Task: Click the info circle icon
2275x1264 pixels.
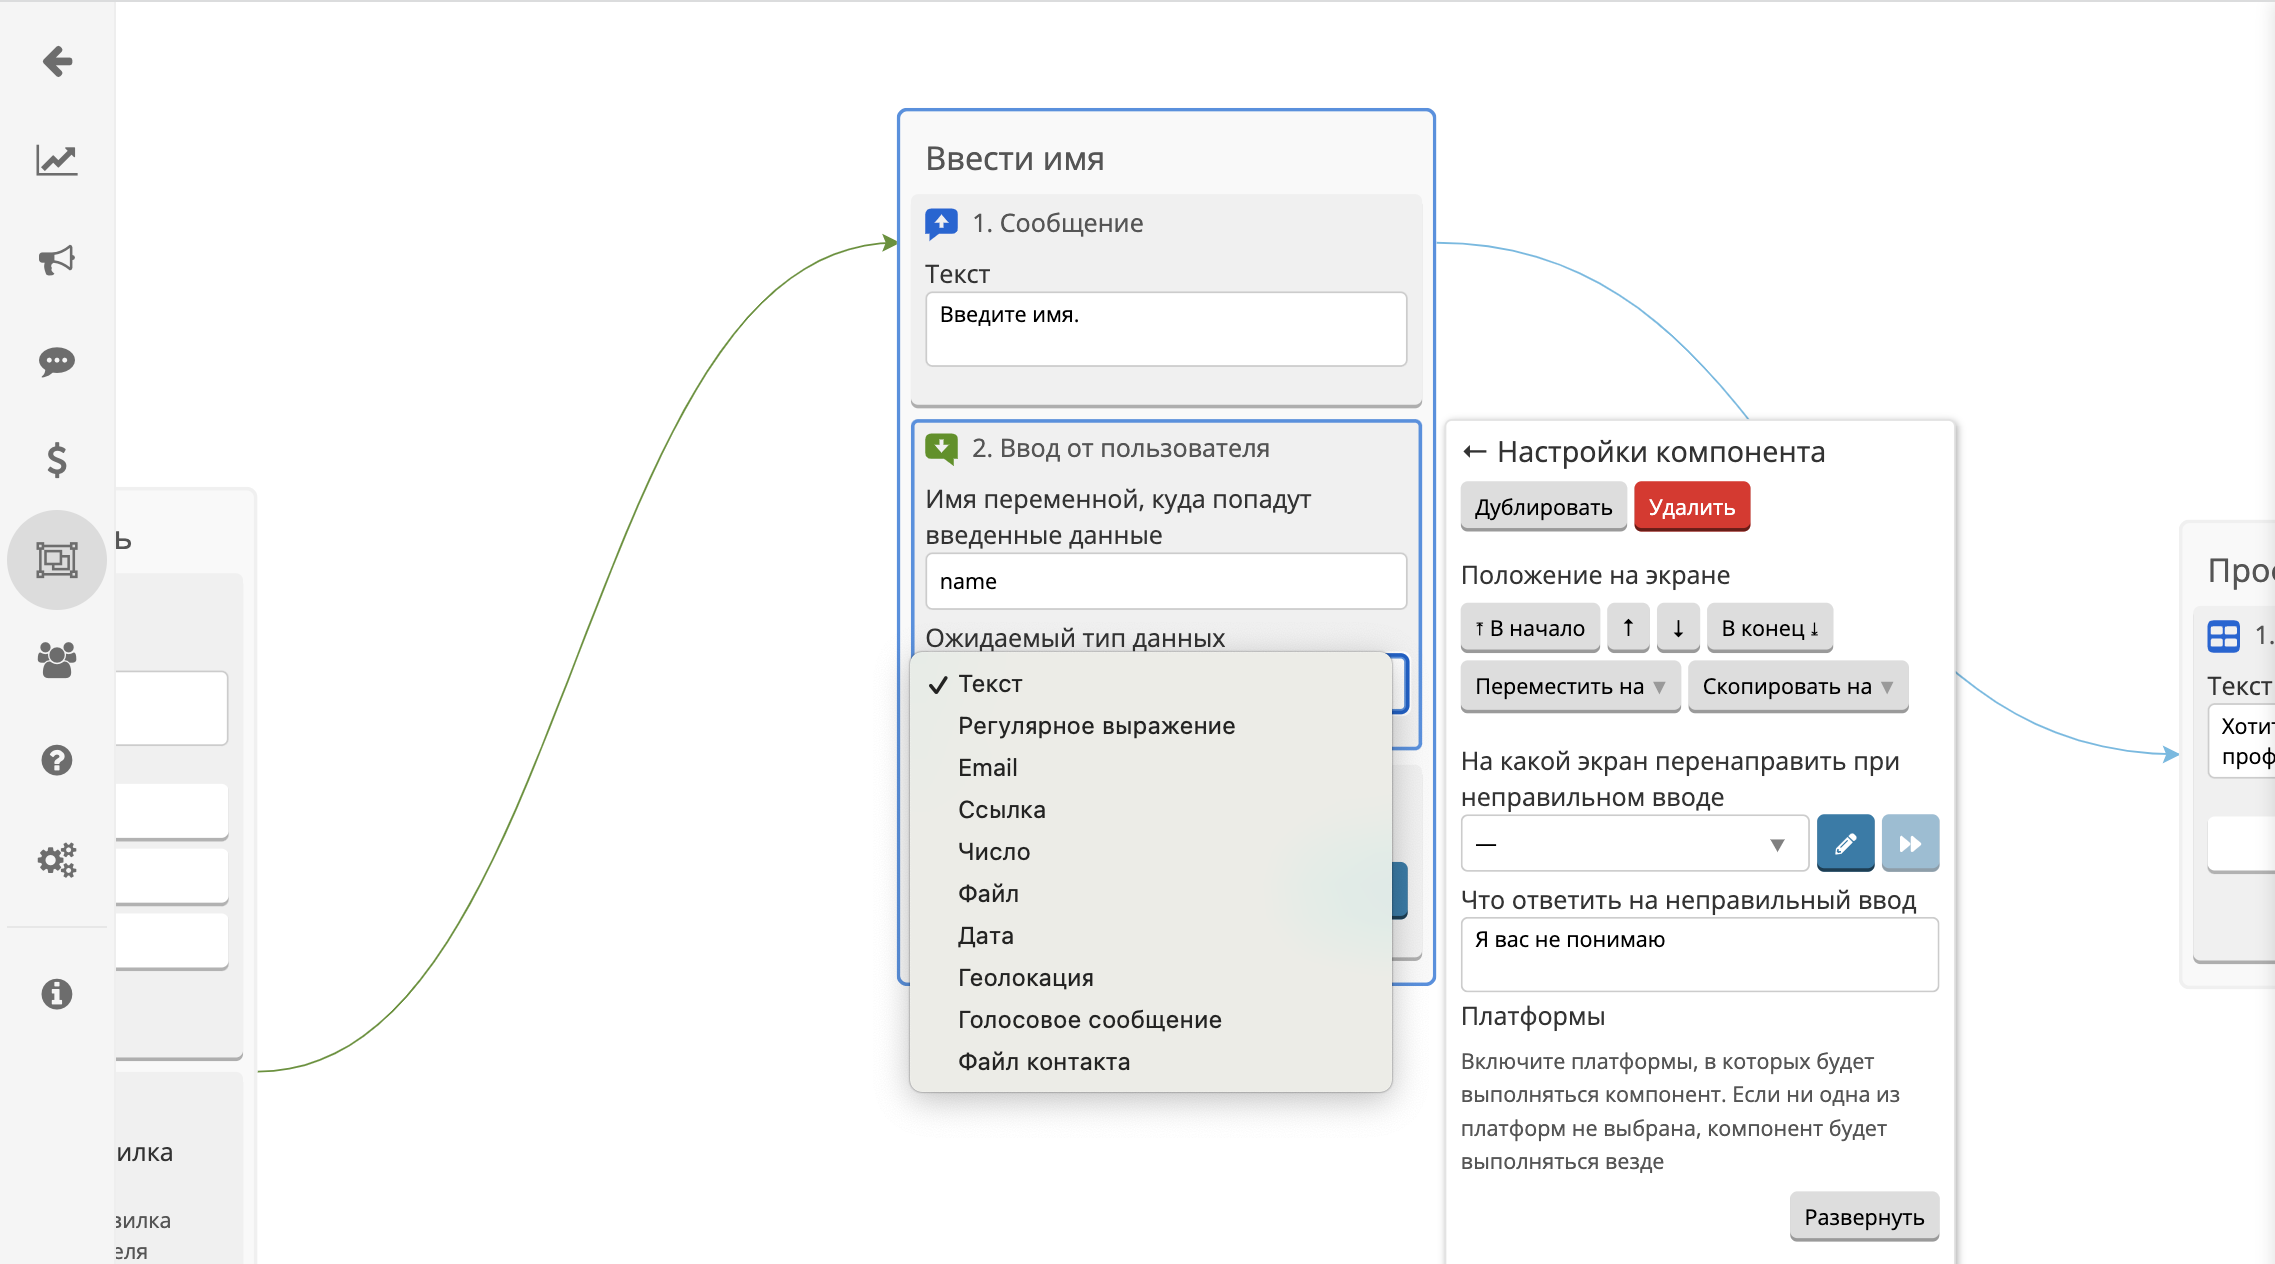Action: pyautogui.click(x=57, y=993)
